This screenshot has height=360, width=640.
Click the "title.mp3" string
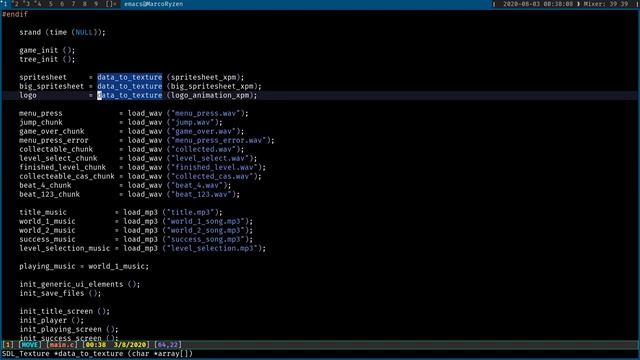click(x=191, y=212)
